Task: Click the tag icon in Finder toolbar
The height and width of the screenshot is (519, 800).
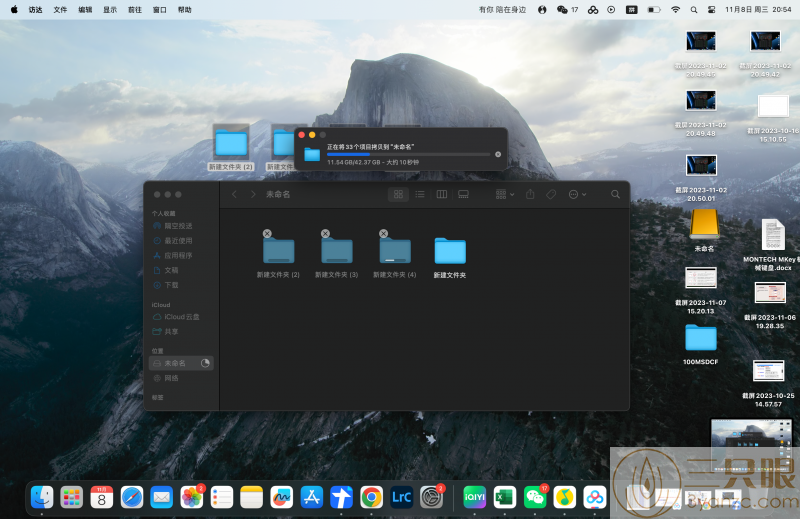Action: [551, 194]
